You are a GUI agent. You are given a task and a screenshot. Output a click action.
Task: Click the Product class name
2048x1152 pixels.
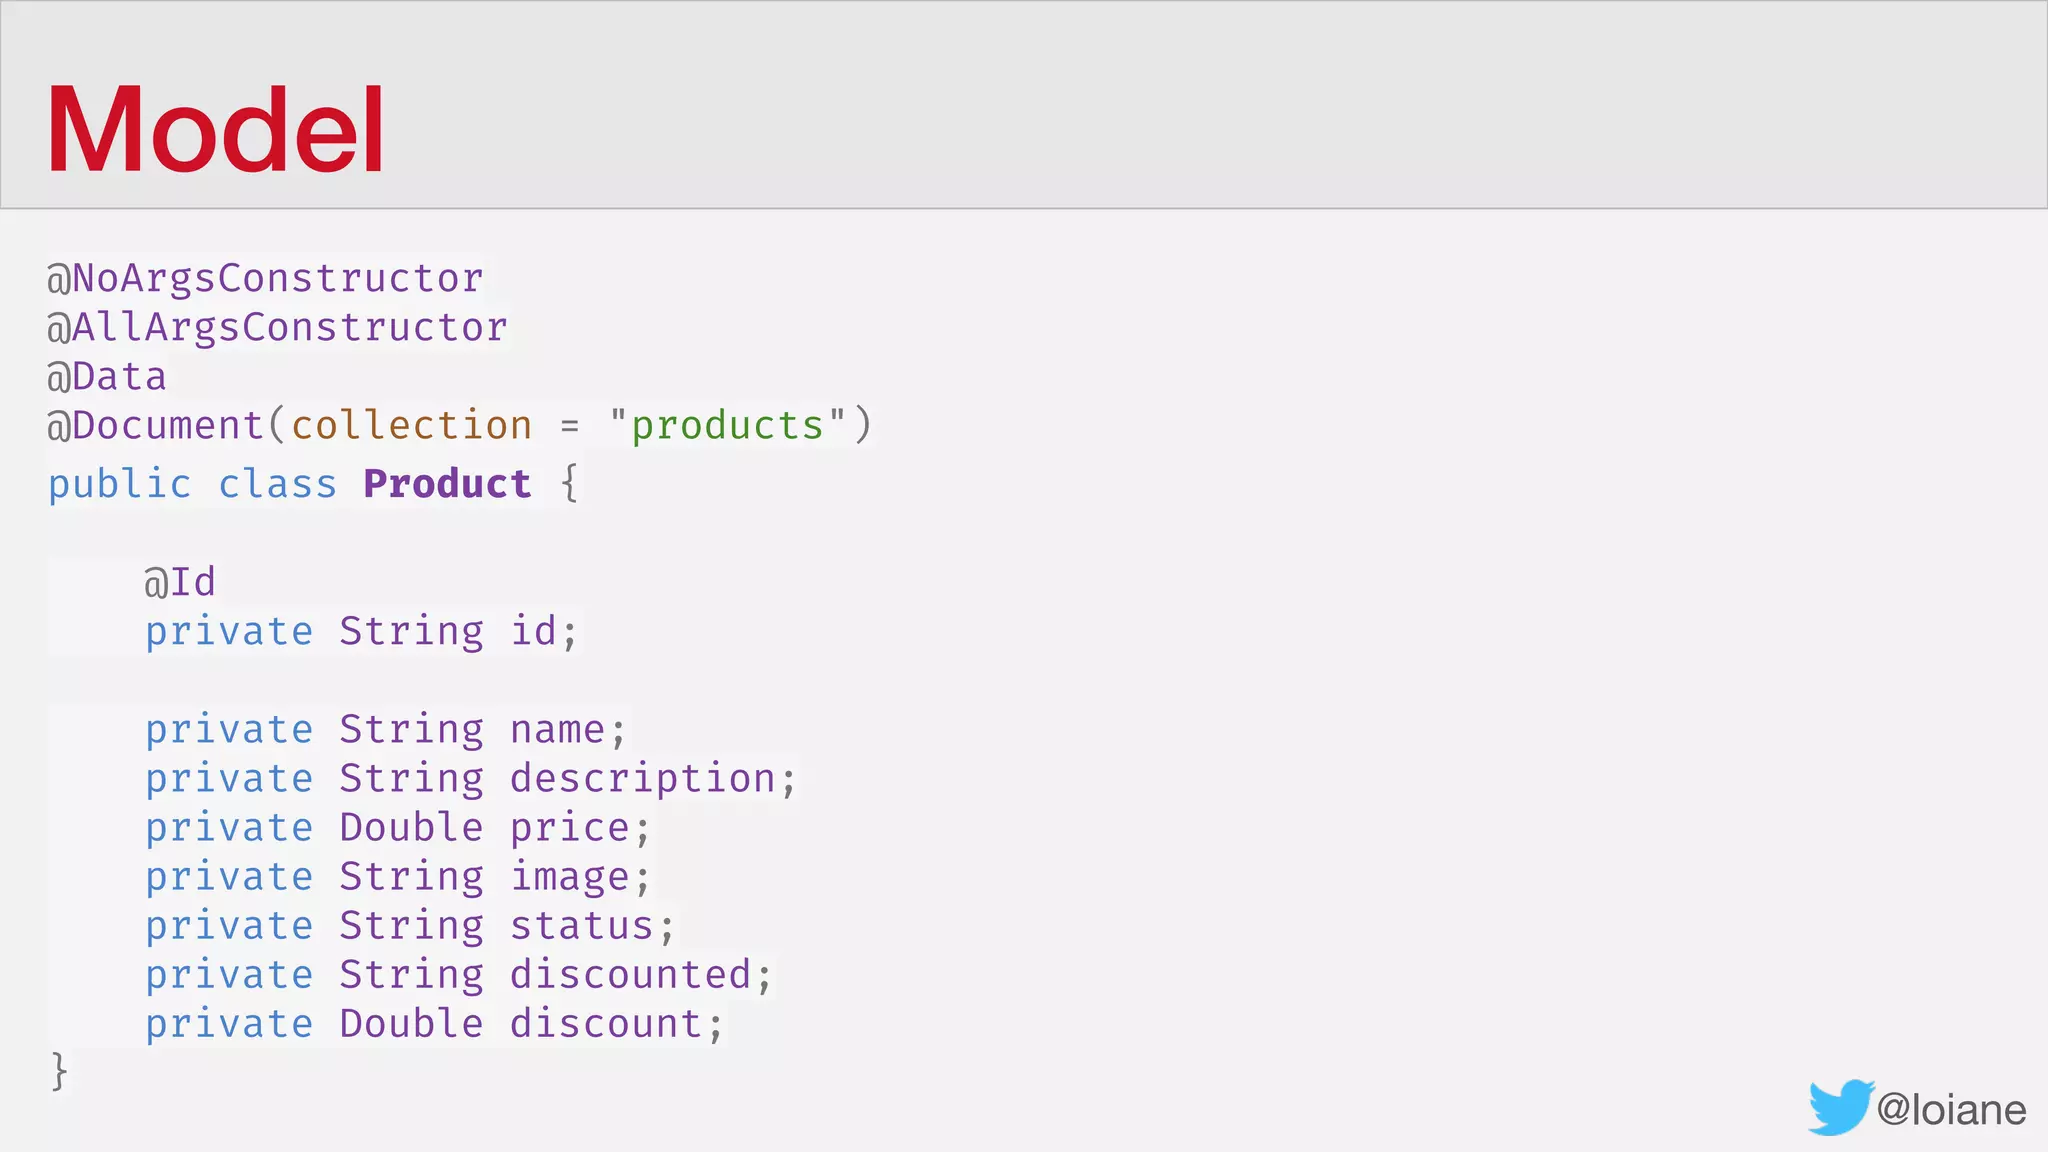tap(447, 483)
